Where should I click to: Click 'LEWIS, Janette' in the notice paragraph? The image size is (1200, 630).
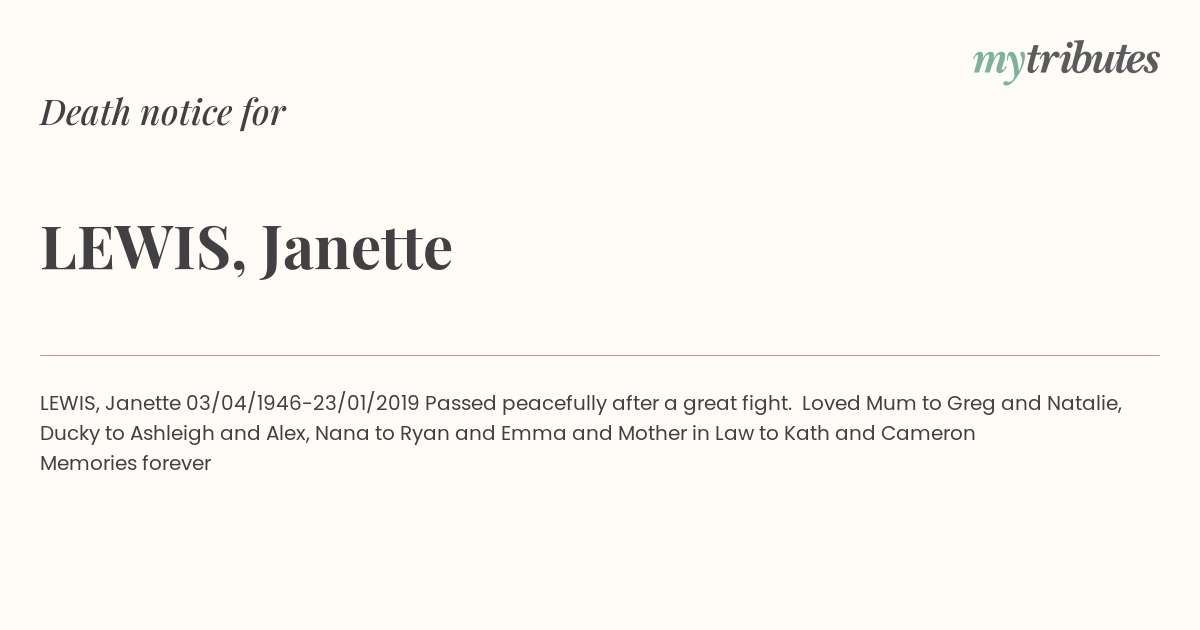(x=110, y=404)
